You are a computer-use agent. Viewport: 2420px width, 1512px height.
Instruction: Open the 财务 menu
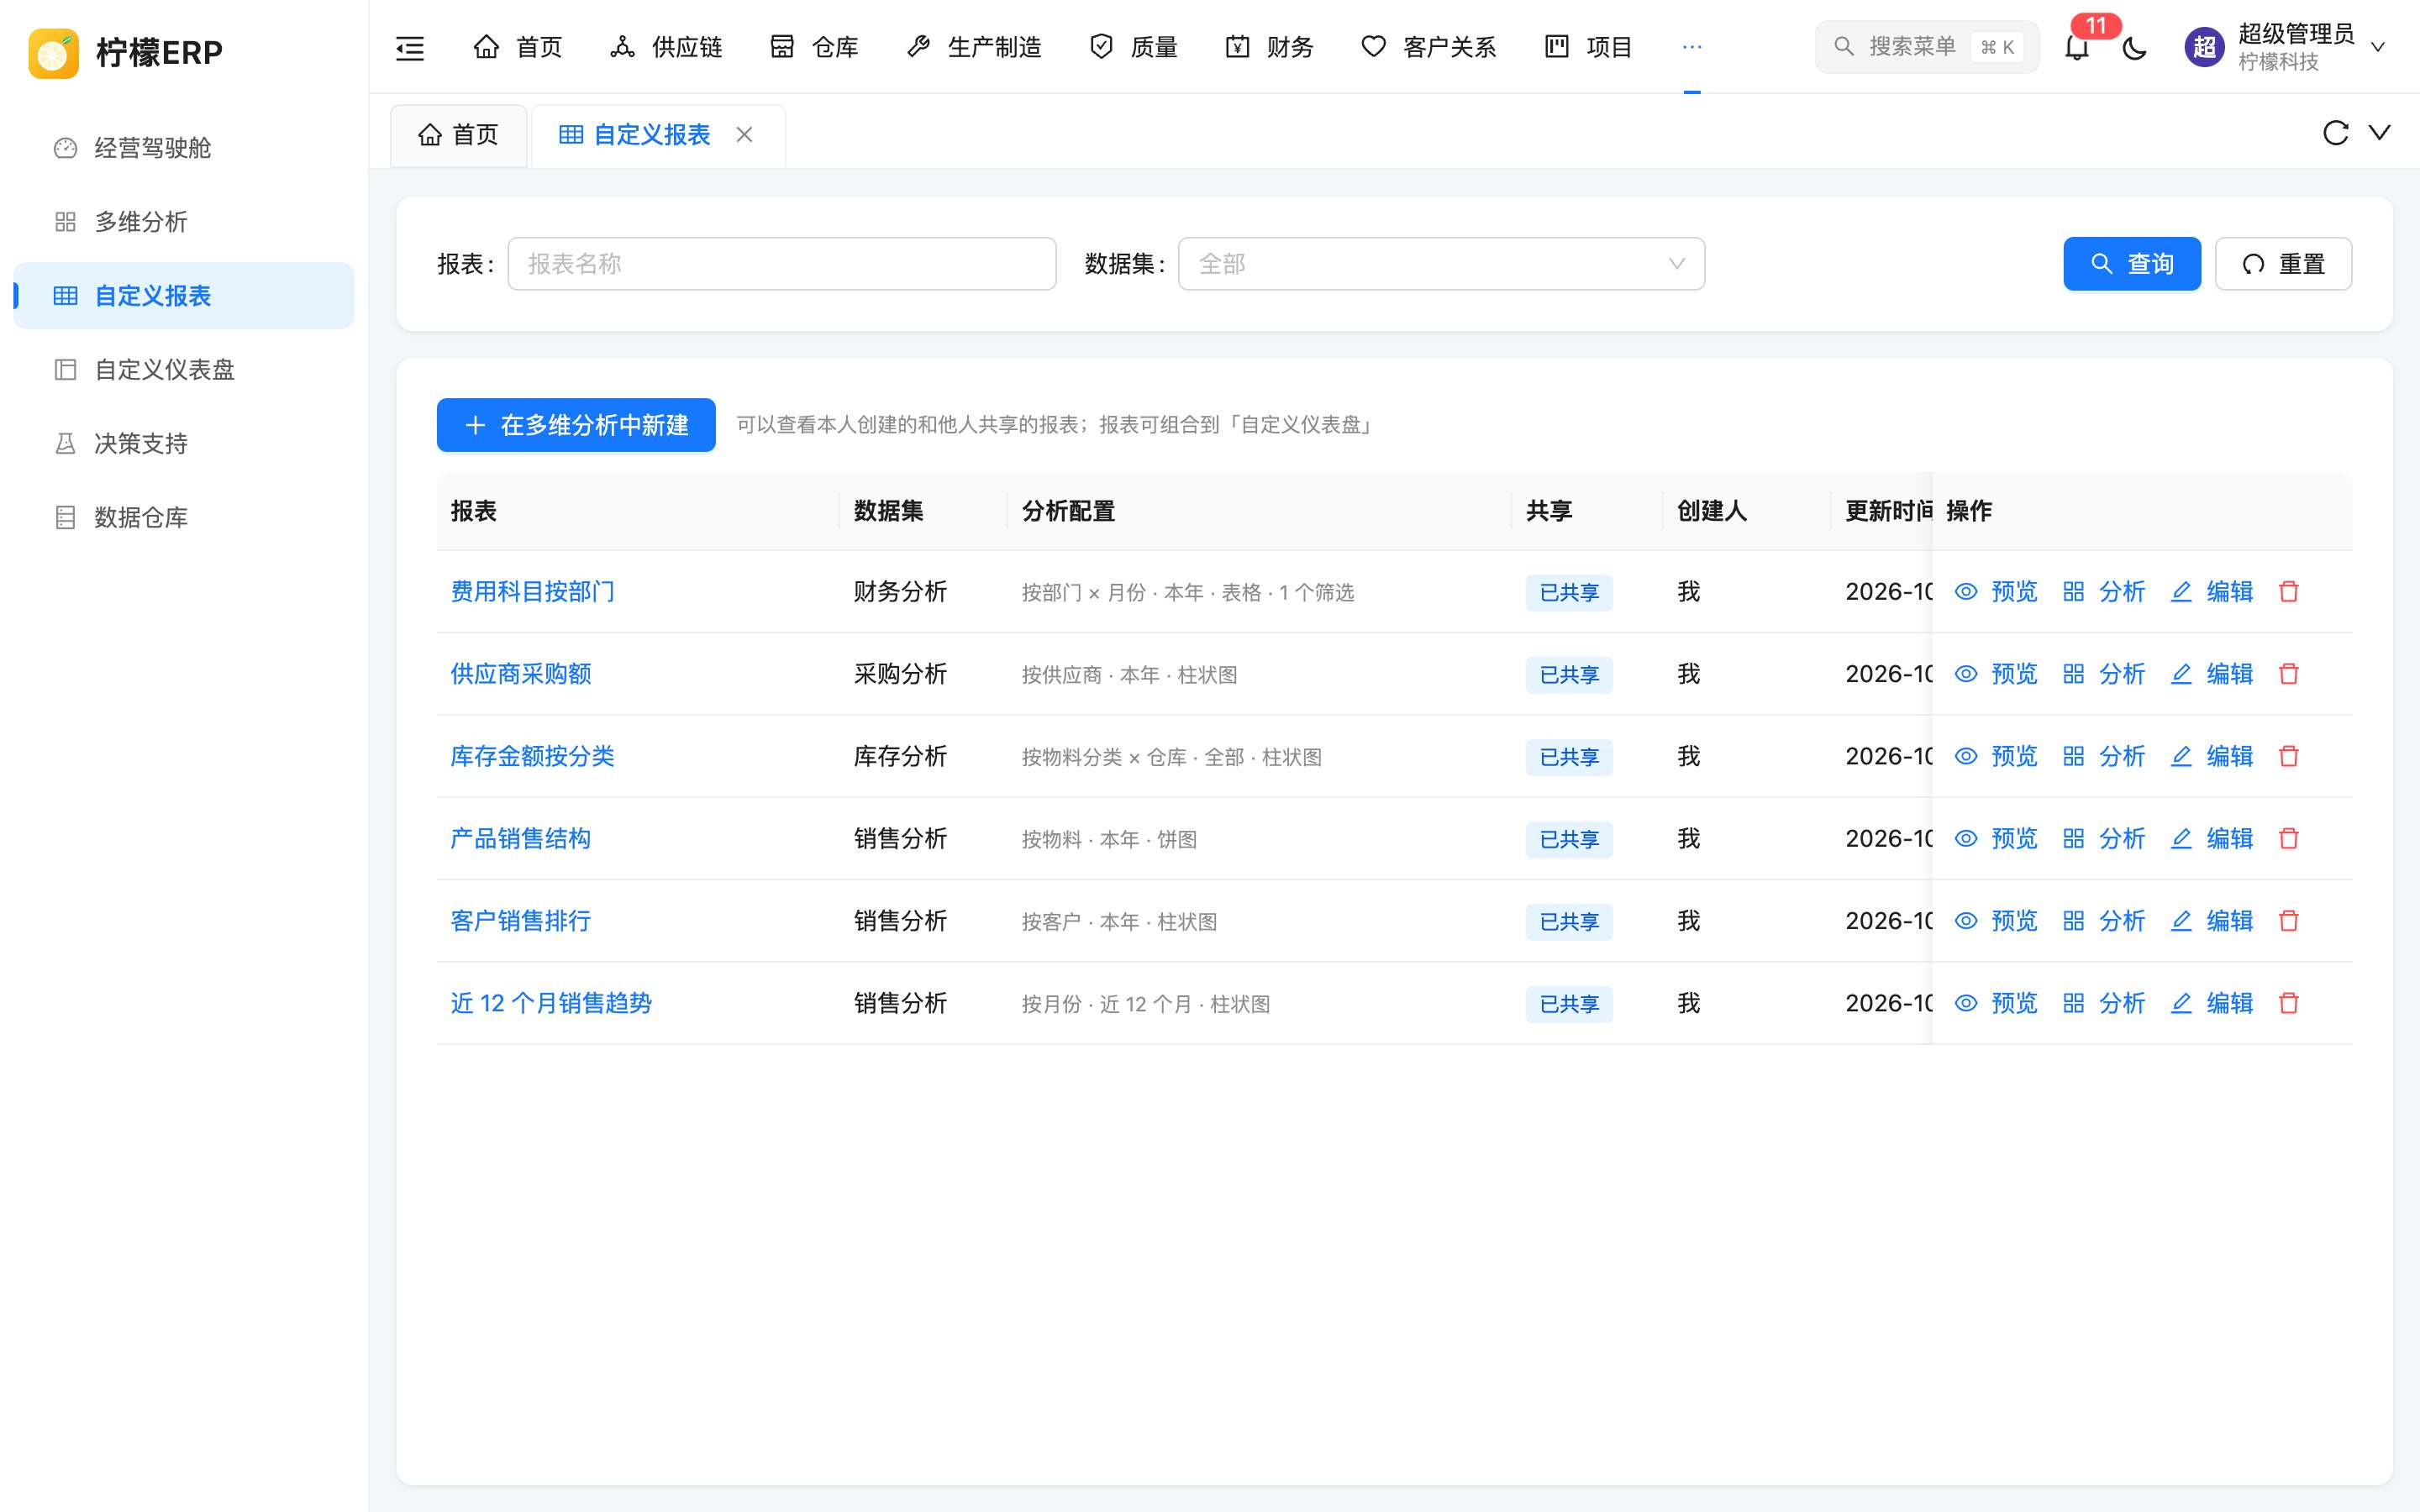pos(1269,47)
